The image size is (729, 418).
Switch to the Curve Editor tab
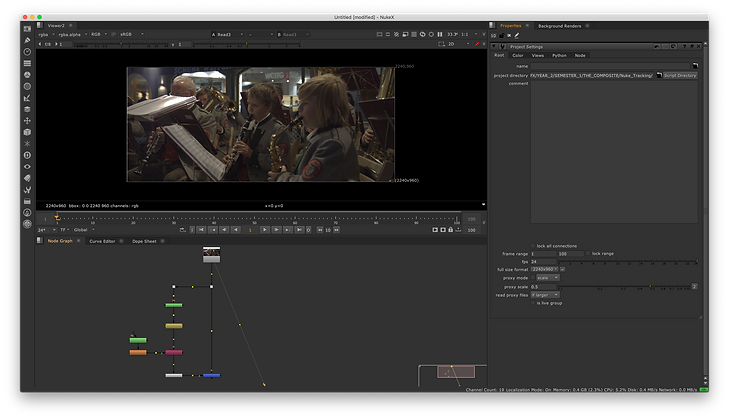[102, 241]
